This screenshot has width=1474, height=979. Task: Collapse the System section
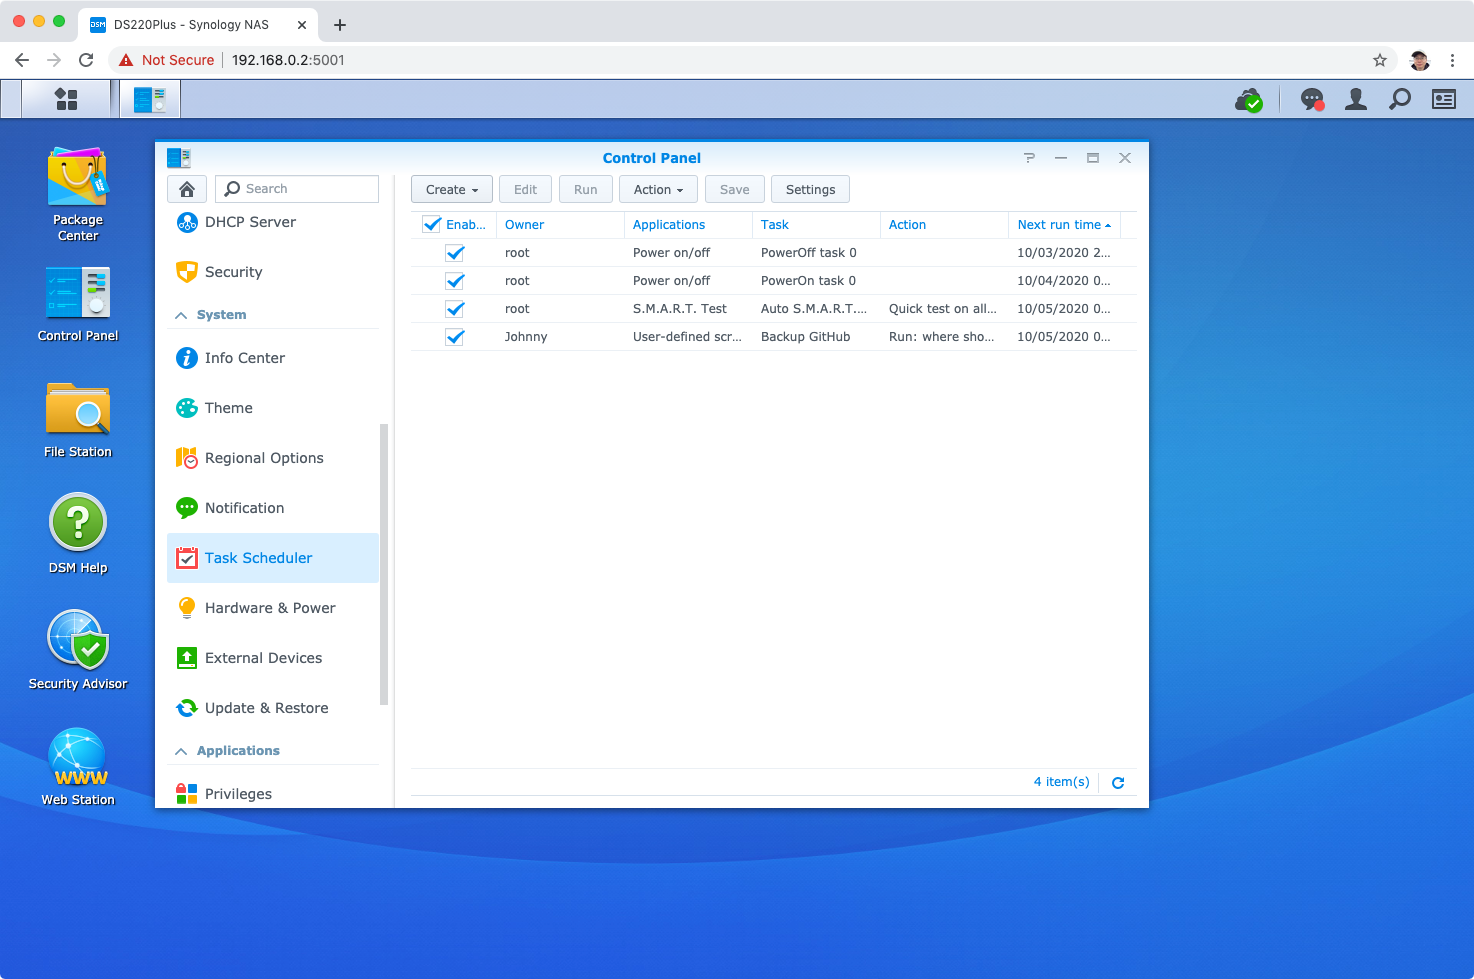[x=181, y=315]
